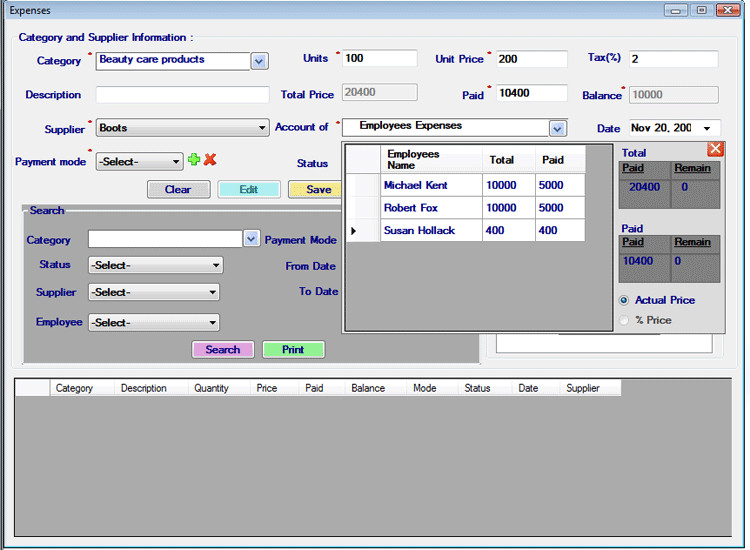Screen dimensions: 750x550
Task: Click Michael Kent's Paid cell 5000
Action: [560, 185]
